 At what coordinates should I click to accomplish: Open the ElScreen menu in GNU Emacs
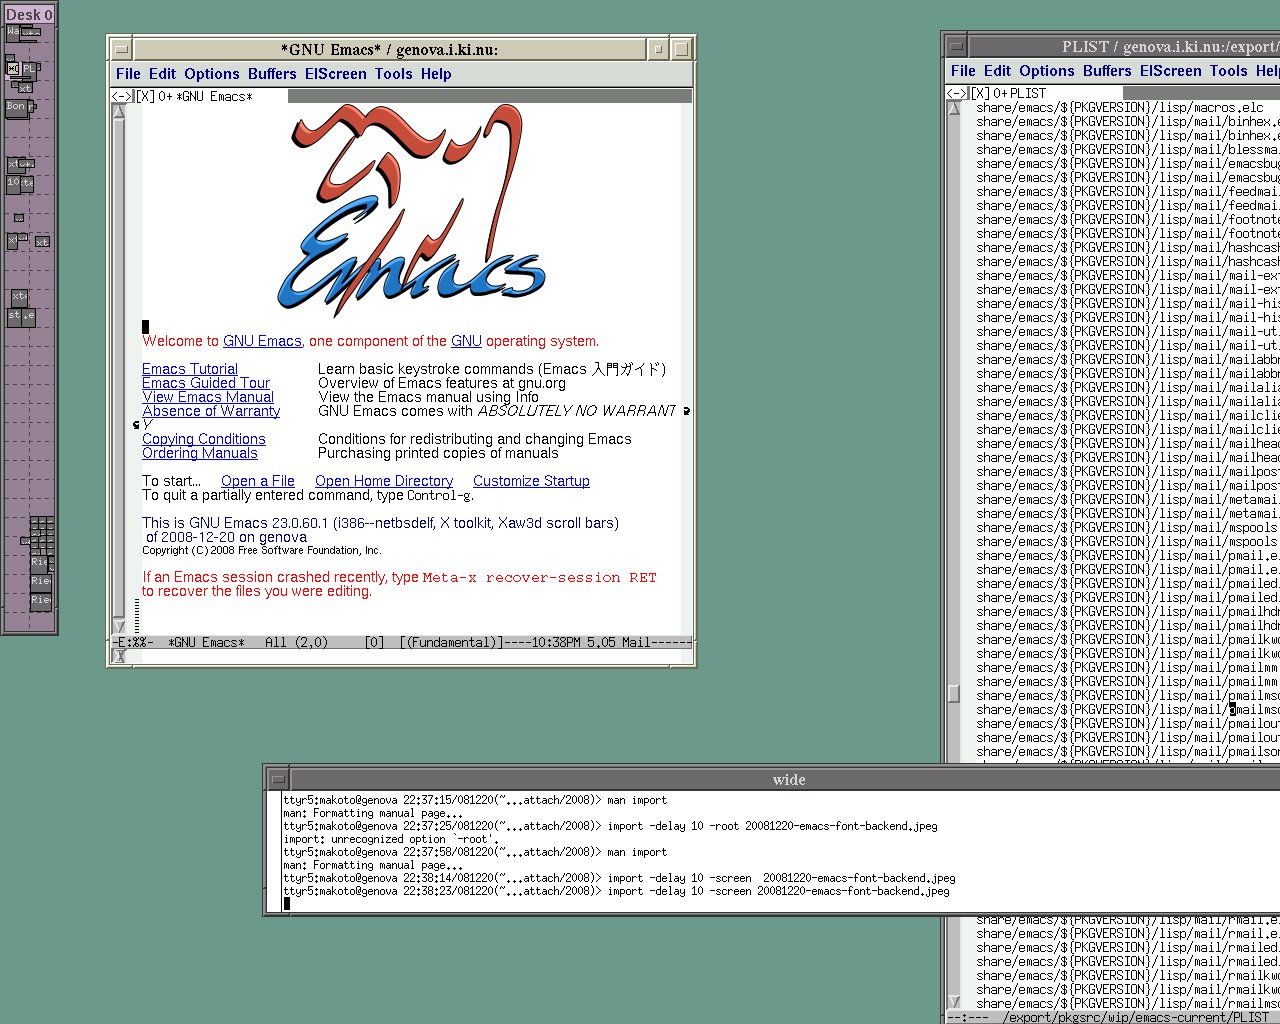pos(336,74)
